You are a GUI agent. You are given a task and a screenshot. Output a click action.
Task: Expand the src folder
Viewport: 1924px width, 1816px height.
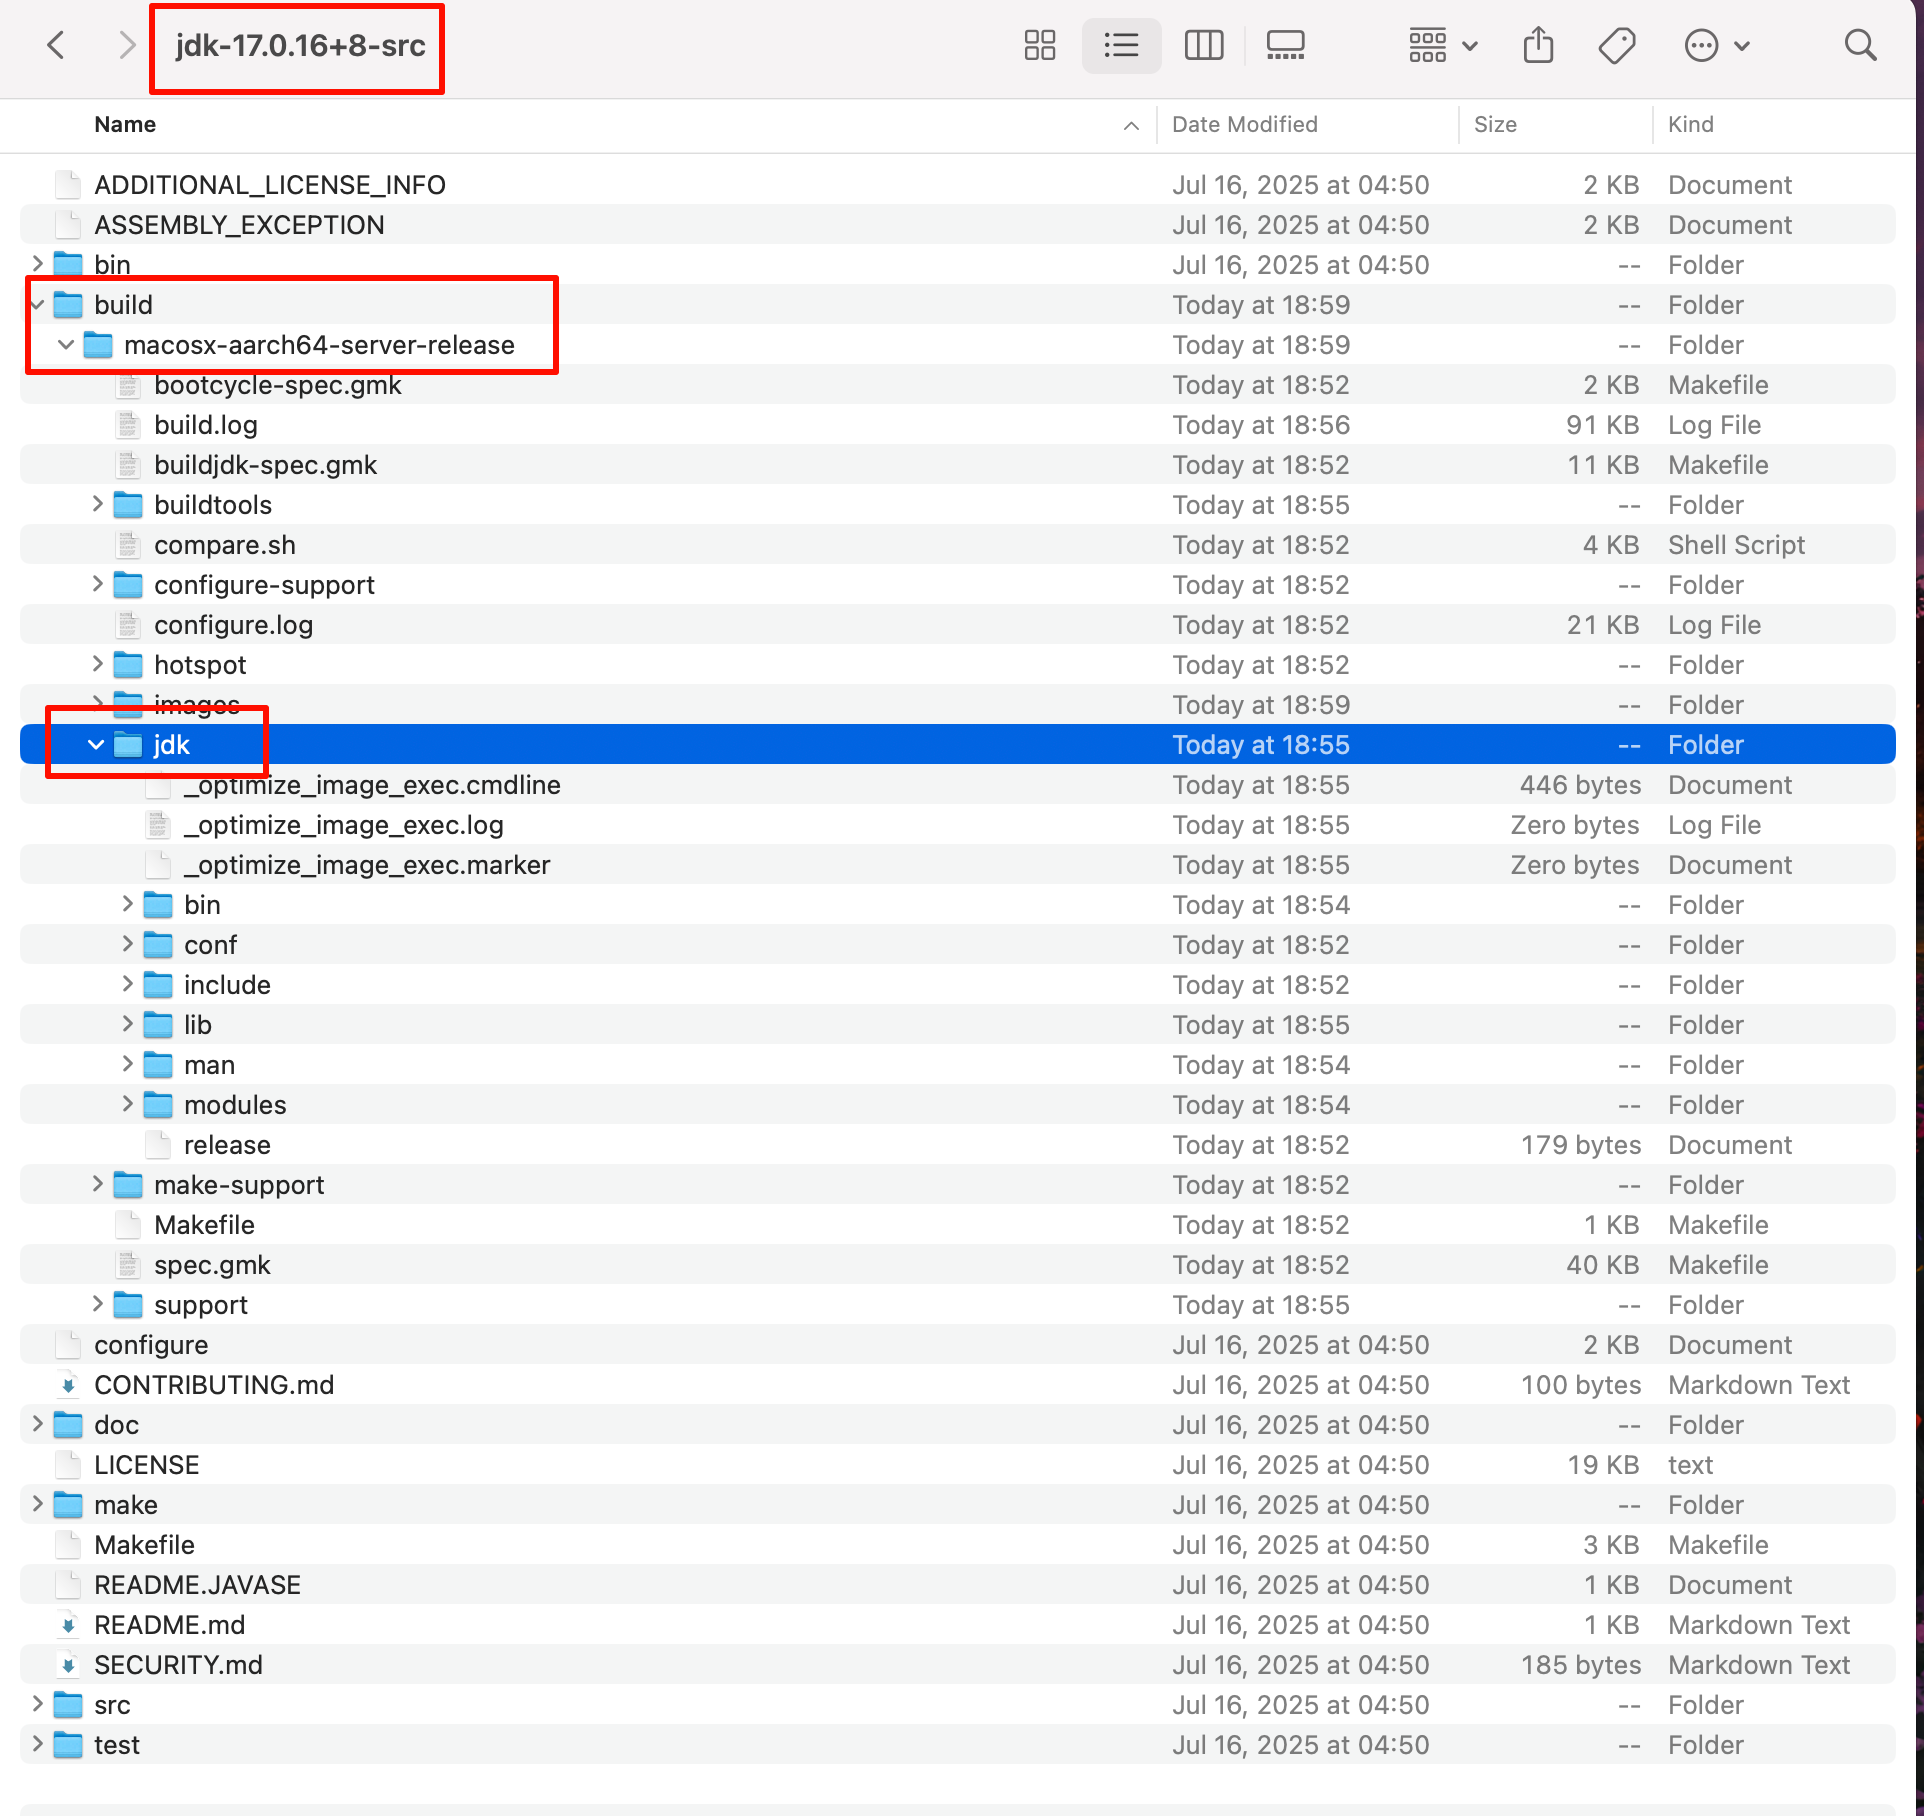[37, 1704]
